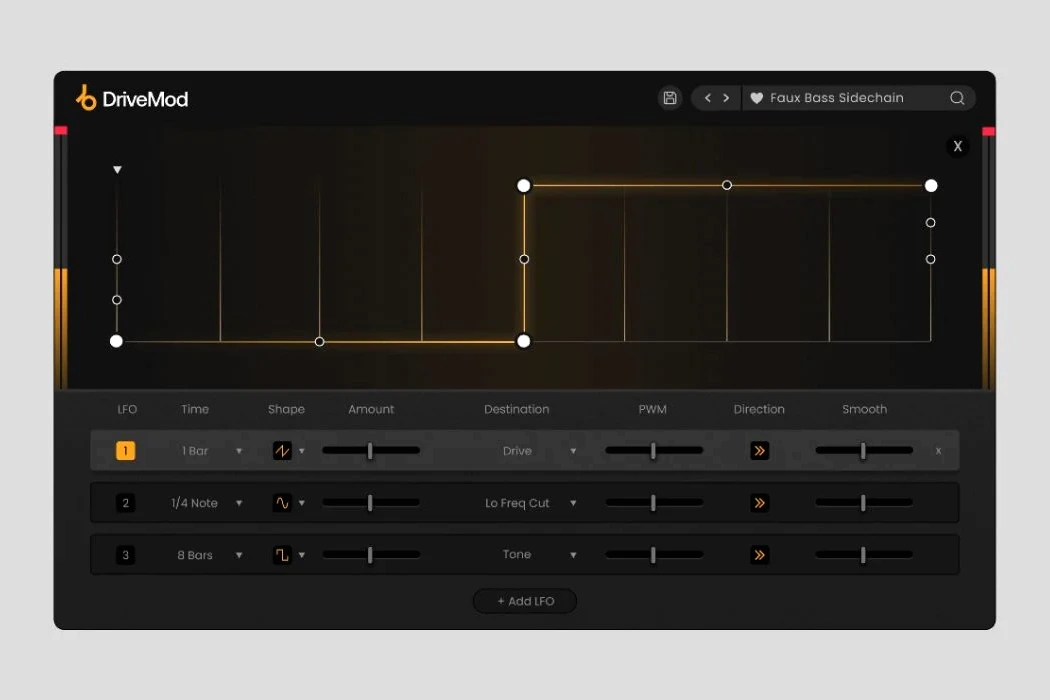Open preset search with magnifier icon
1050x700 pixels.
pyautogui.click(x=957, y=98)
